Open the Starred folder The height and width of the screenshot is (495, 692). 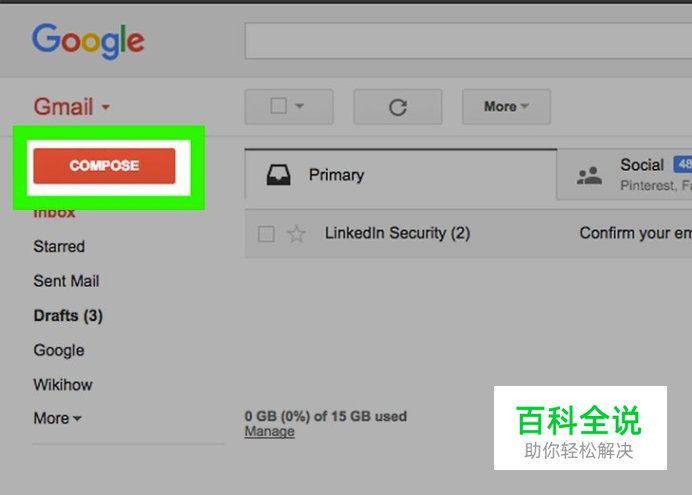(59, 246)
